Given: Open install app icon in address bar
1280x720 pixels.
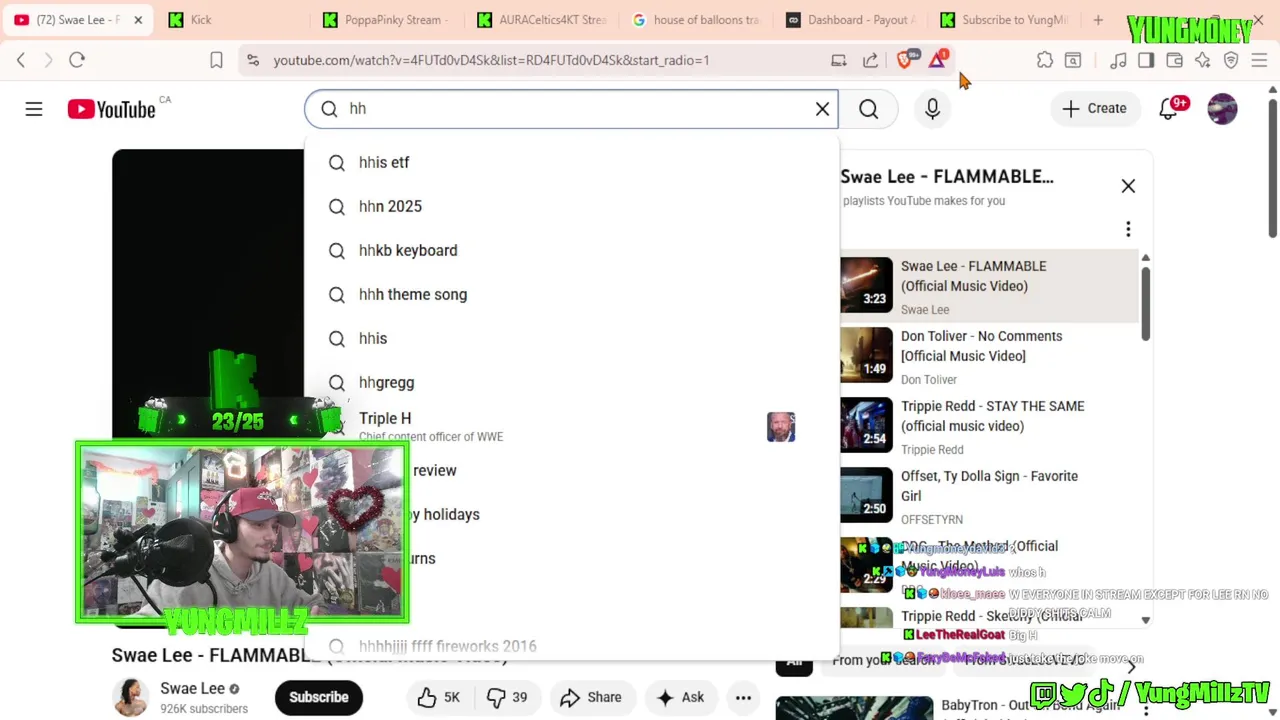Looking at the screenshot, I should pyautogui.click(x=838, y=60).
